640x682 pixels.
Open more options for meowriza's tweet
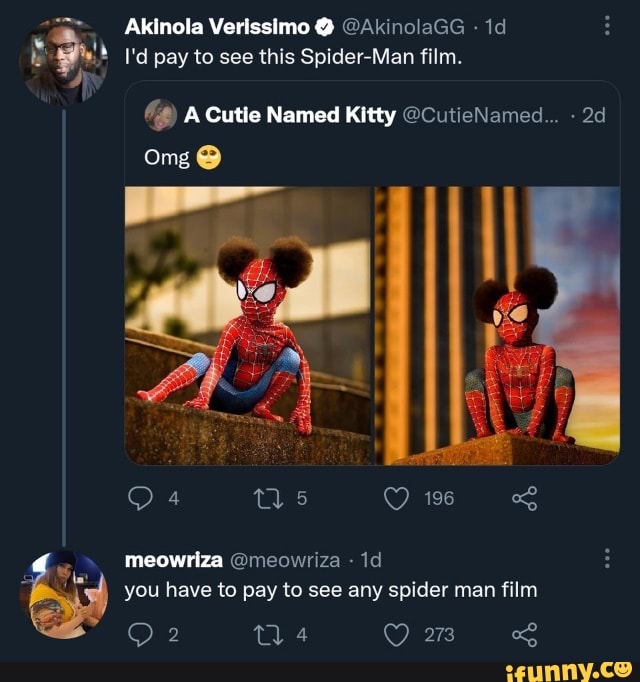608,560
